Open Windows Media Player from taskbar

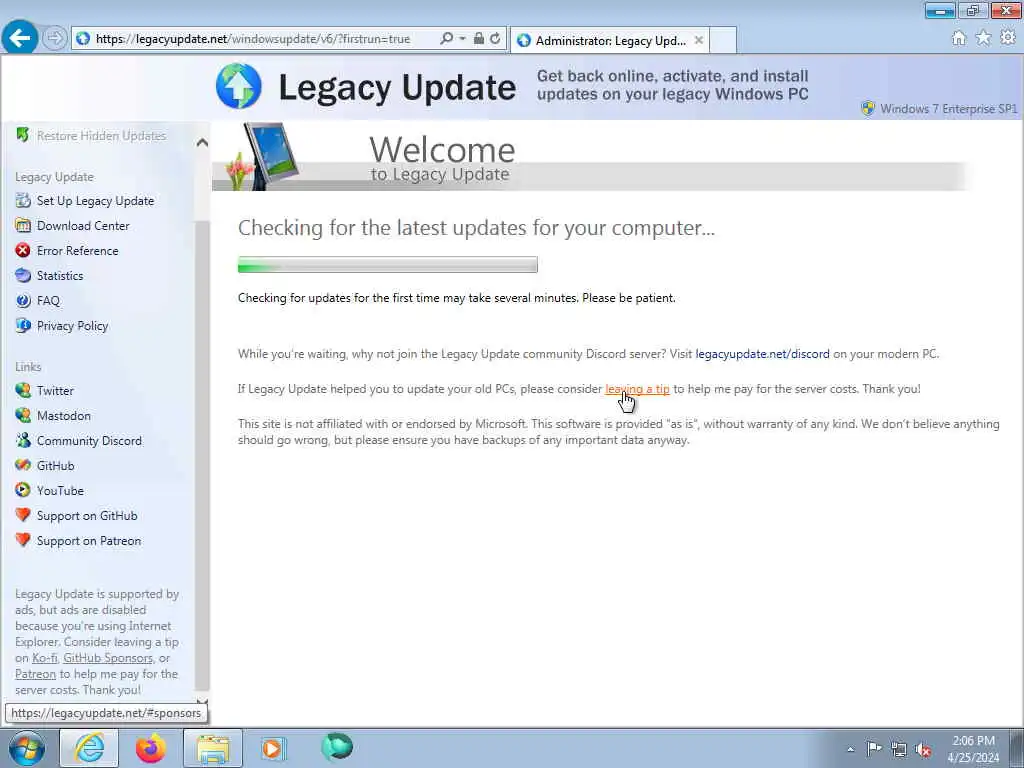[272, 748]
